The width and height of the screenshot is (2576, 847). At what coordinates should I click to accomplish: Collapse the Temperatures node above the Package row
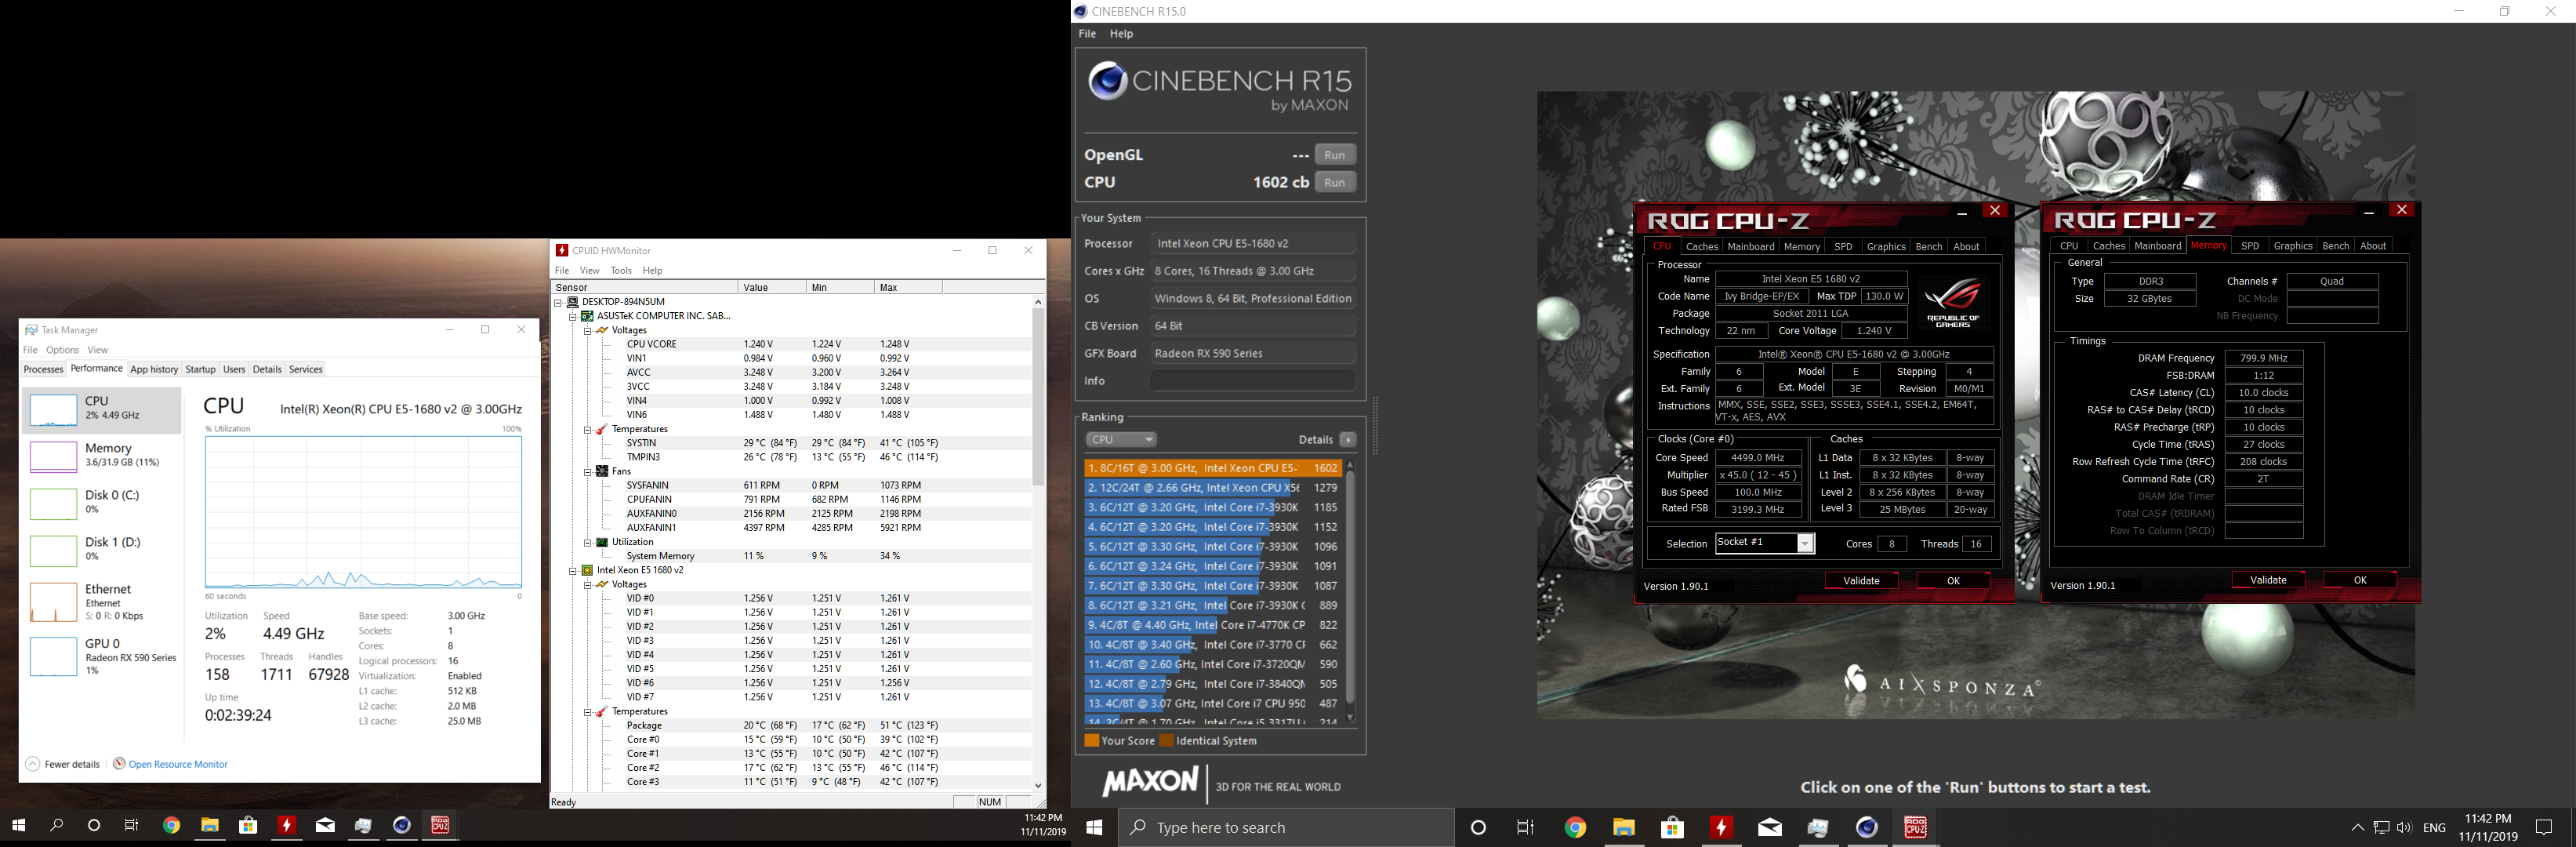point(588,712)
